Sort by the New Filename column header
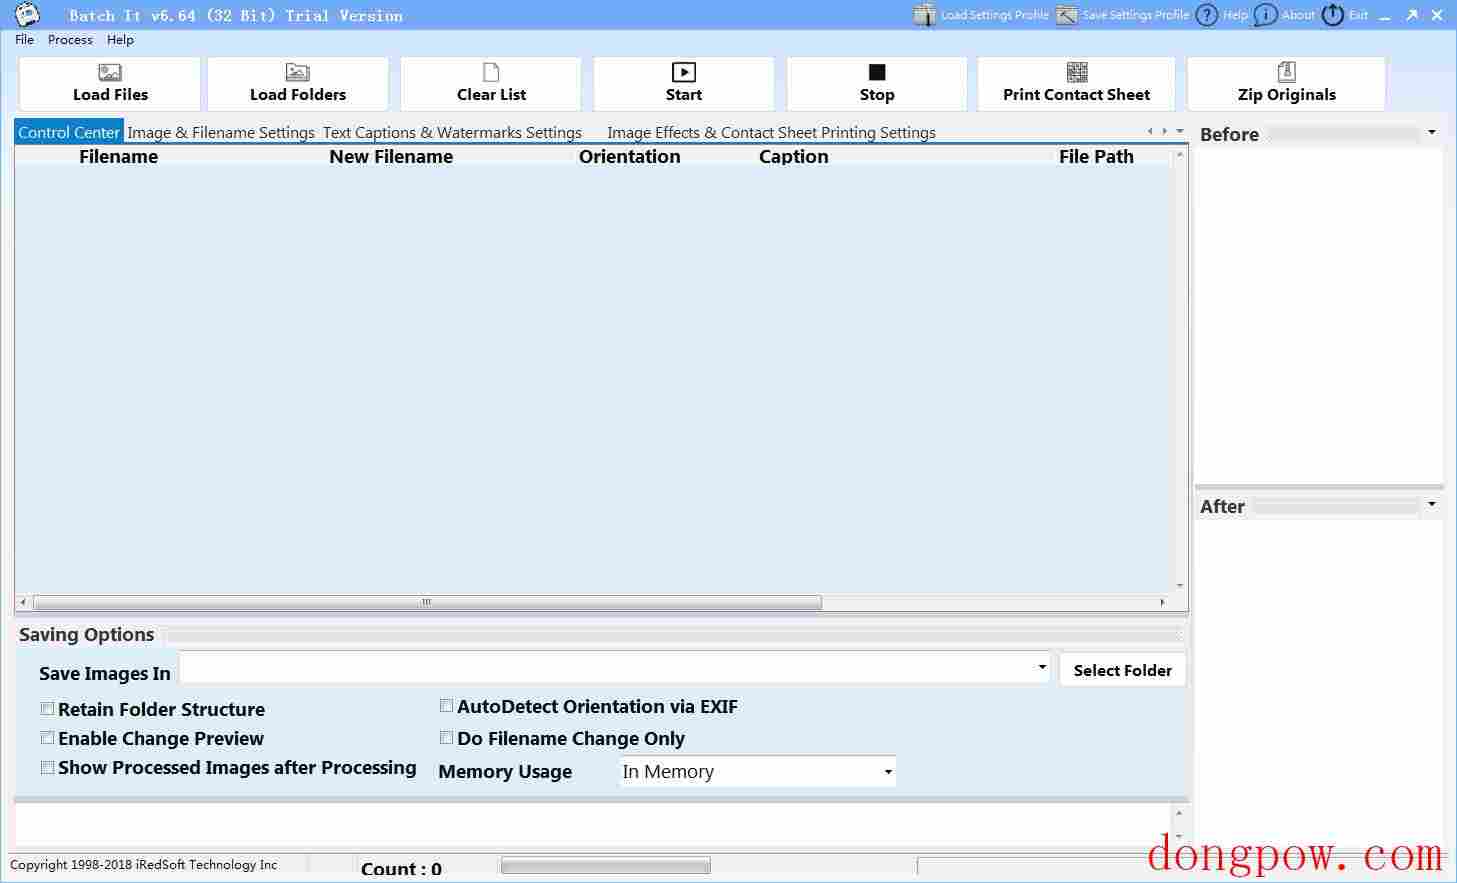This screenshot has height=883, width=1457. pyautogui.click(x=391, y=157)
